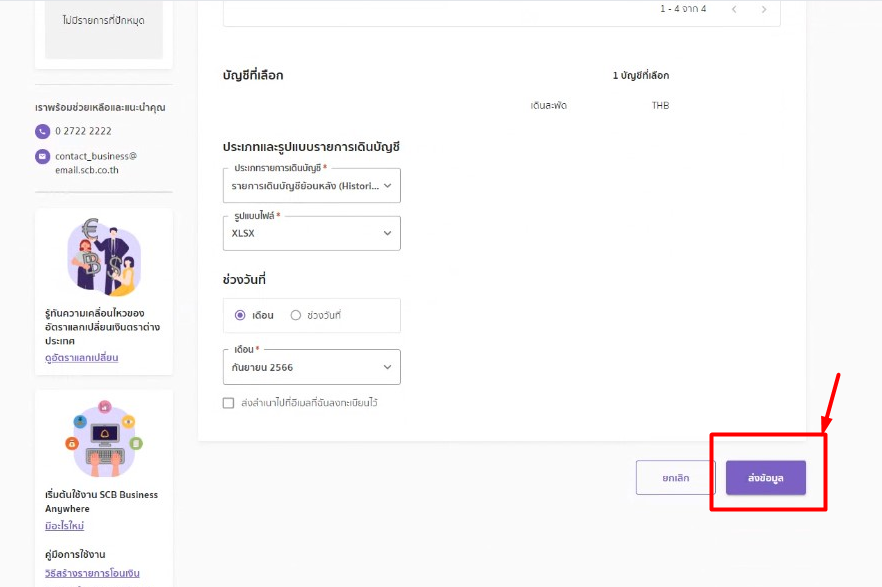
Task: Click the ประเภทและรูปแบบรายการเดินบัญชี heading
Action: [x=311, y=147]
